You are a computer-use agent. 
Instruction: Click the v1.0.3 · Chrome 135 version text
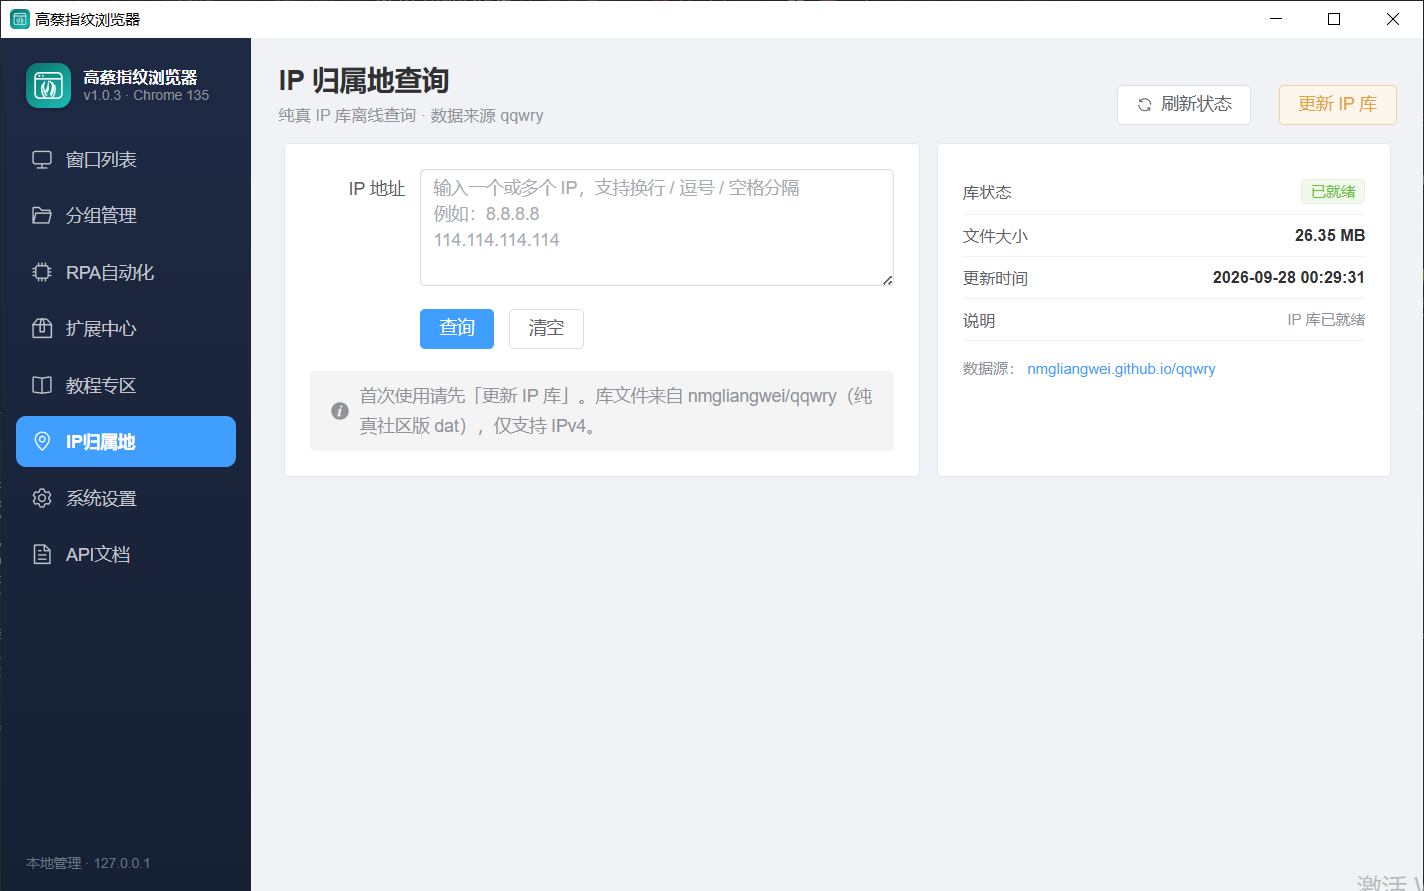146,96
